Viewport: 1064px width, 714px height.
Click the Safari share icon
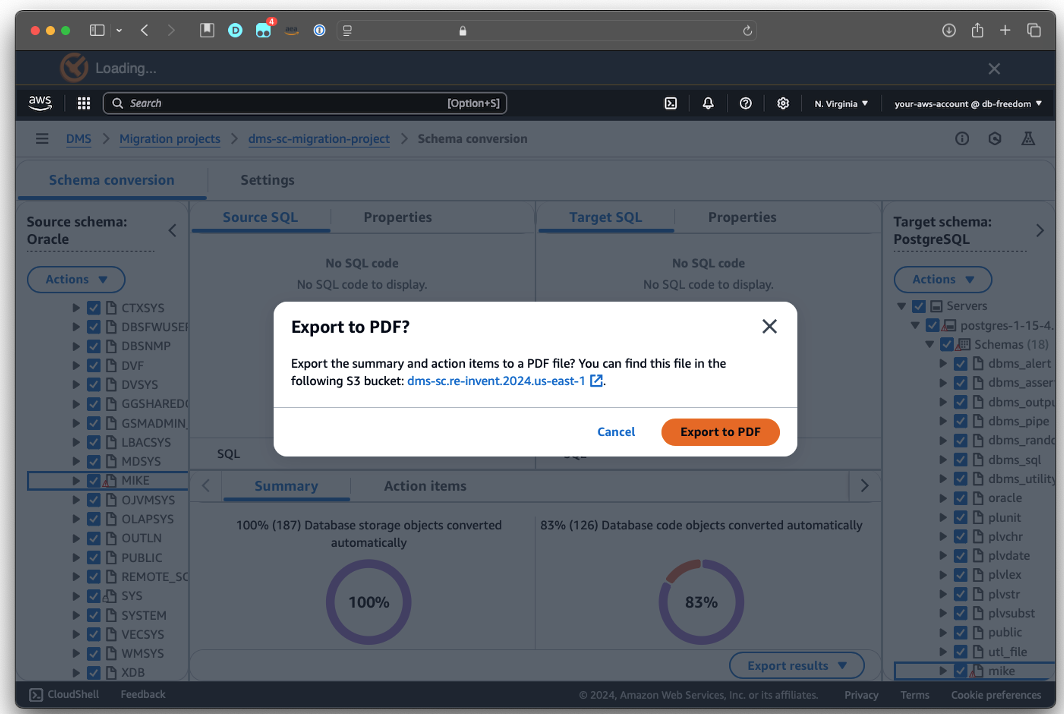(x=977, y=30)
